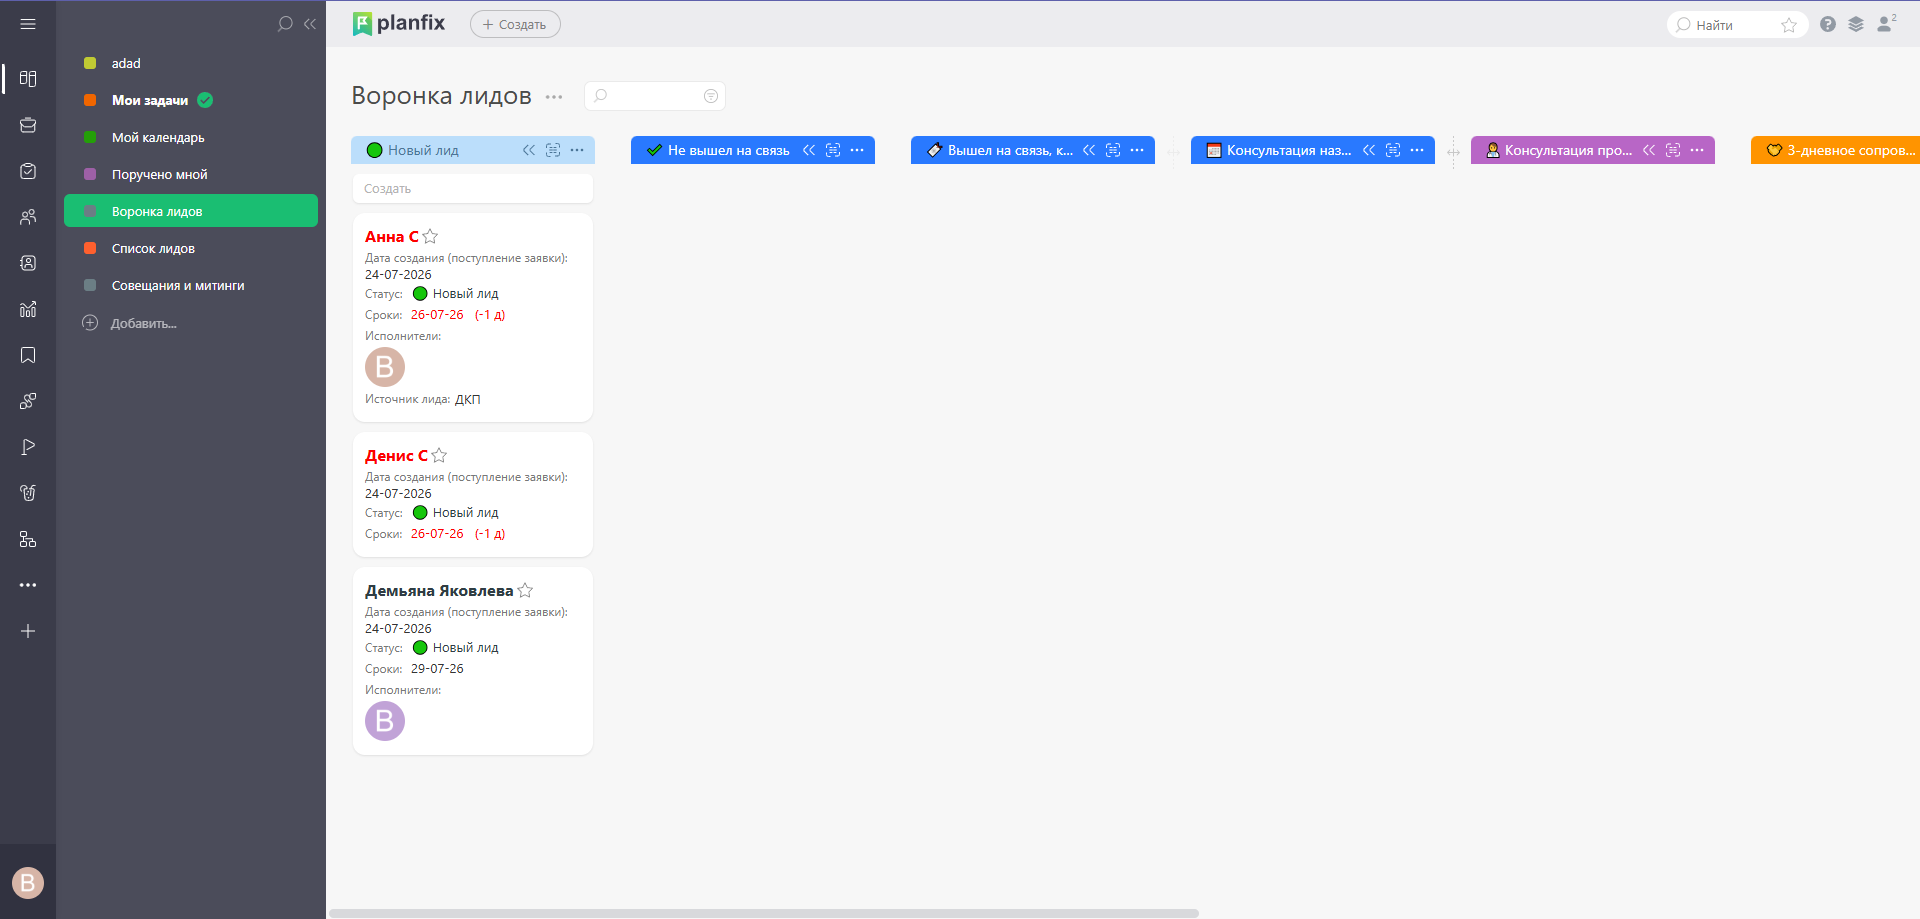Collapse the Новый лид column
The width and height of the screenshot is (1920, 919).
tap(529, 150)
